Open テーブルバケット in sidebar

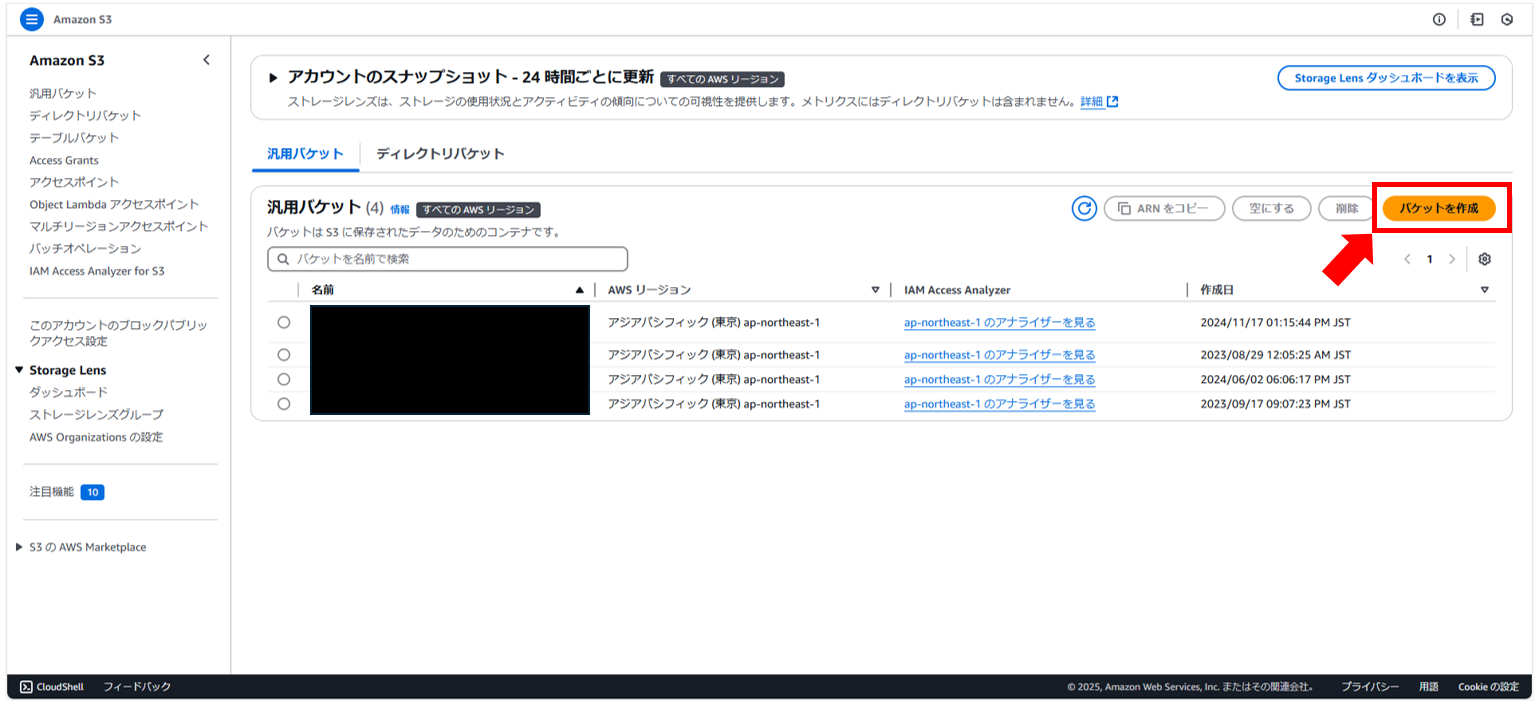[x=74, y=138]
